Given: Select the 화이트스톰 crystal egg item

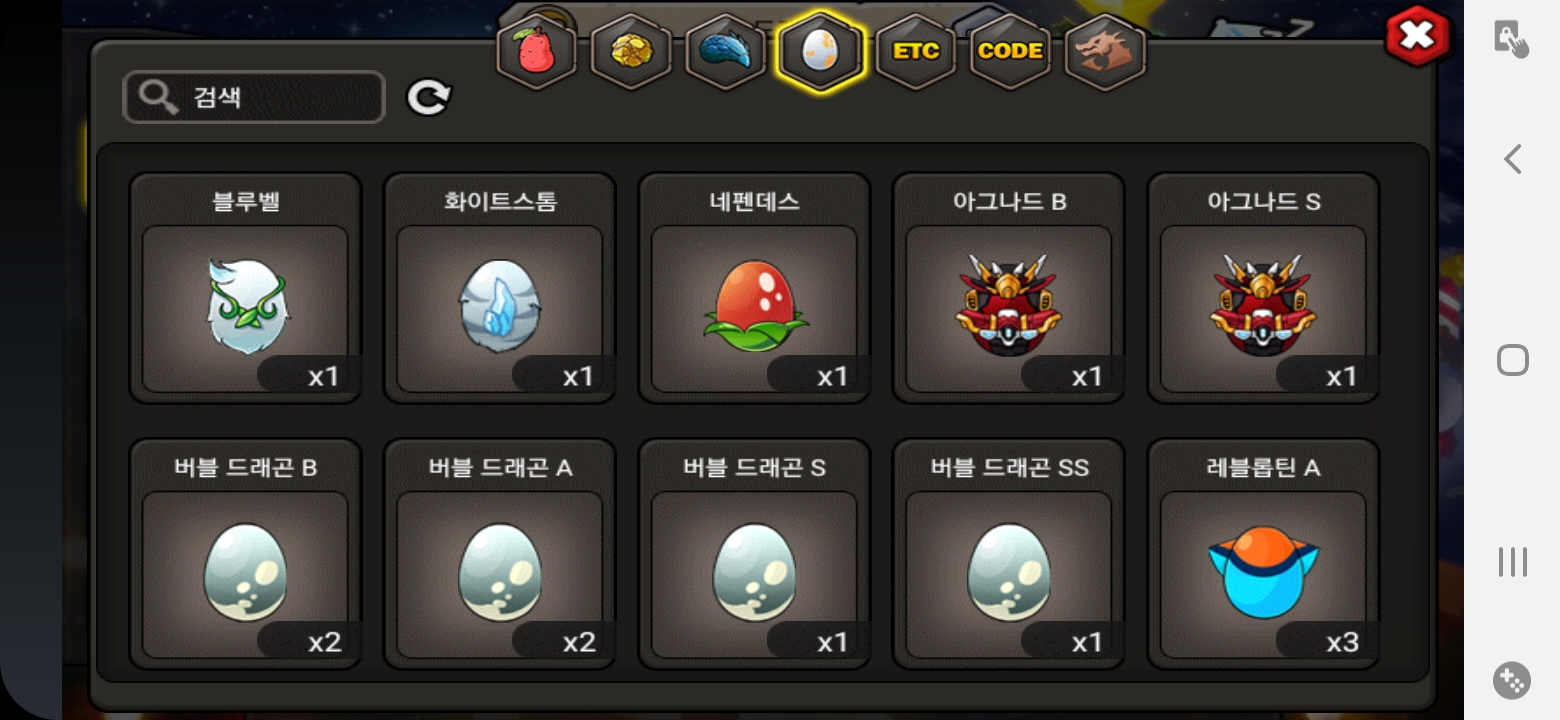Looking at the screenshot, I should pyautogui.click(x=500, y=288).
